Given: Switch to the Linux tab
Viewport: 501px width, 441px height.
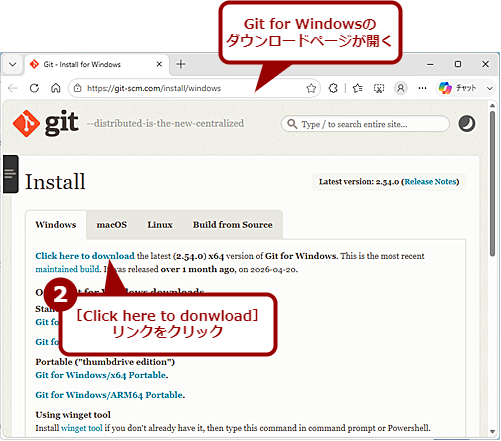Looking at the screenshot, I should 160,225.
